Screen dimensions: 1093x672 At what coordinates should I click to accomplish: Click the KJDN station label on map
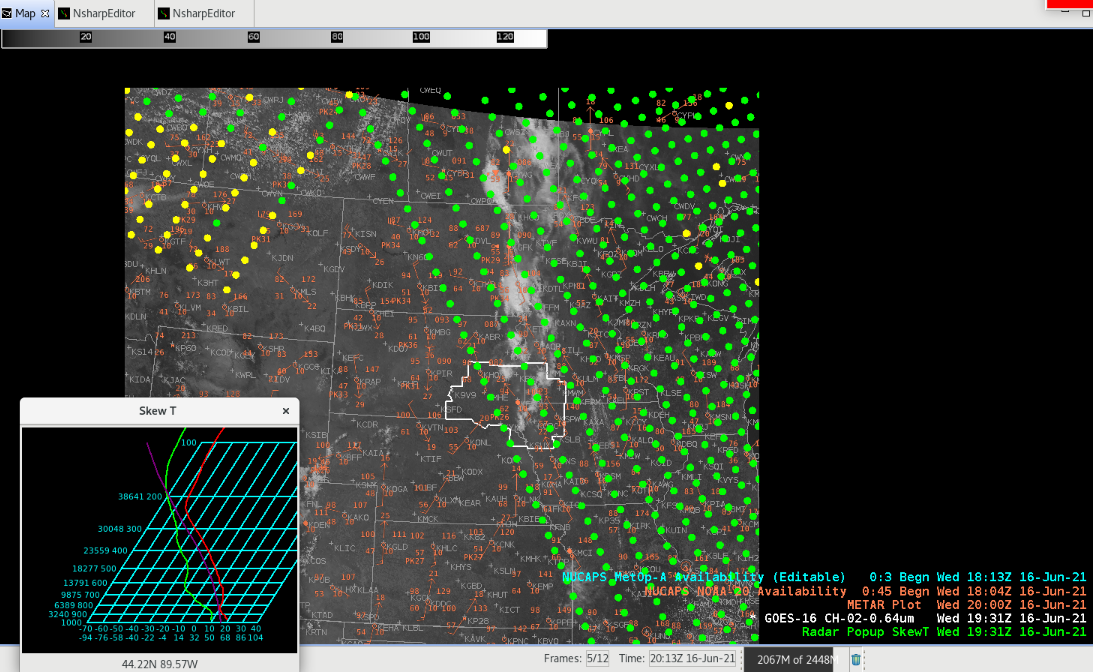click(282, 258)
